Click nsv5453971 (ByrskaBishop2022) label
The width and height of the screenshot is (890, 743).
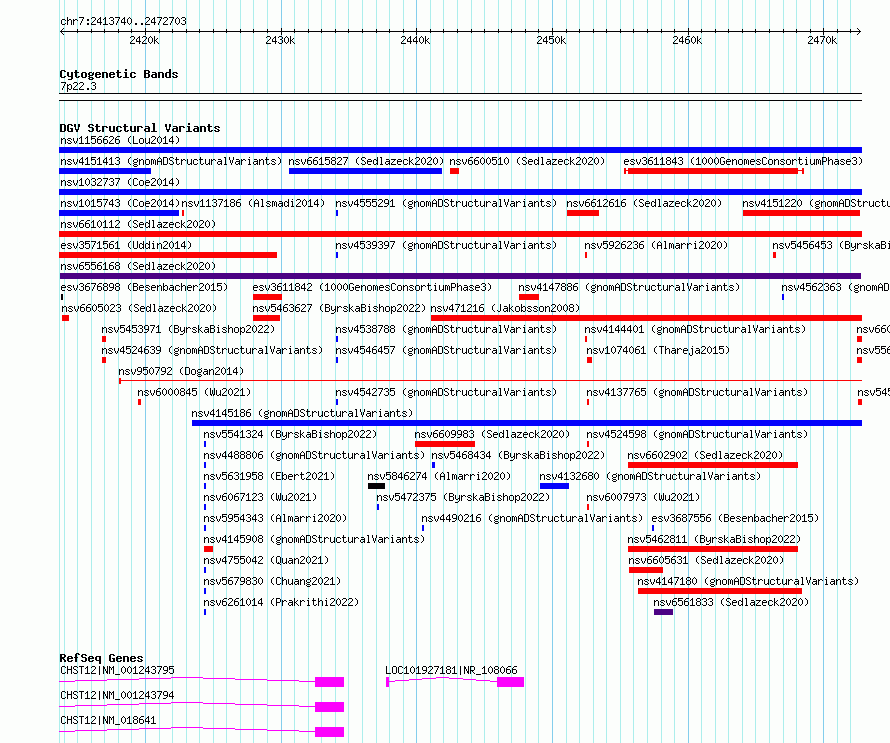coord(188,329)
